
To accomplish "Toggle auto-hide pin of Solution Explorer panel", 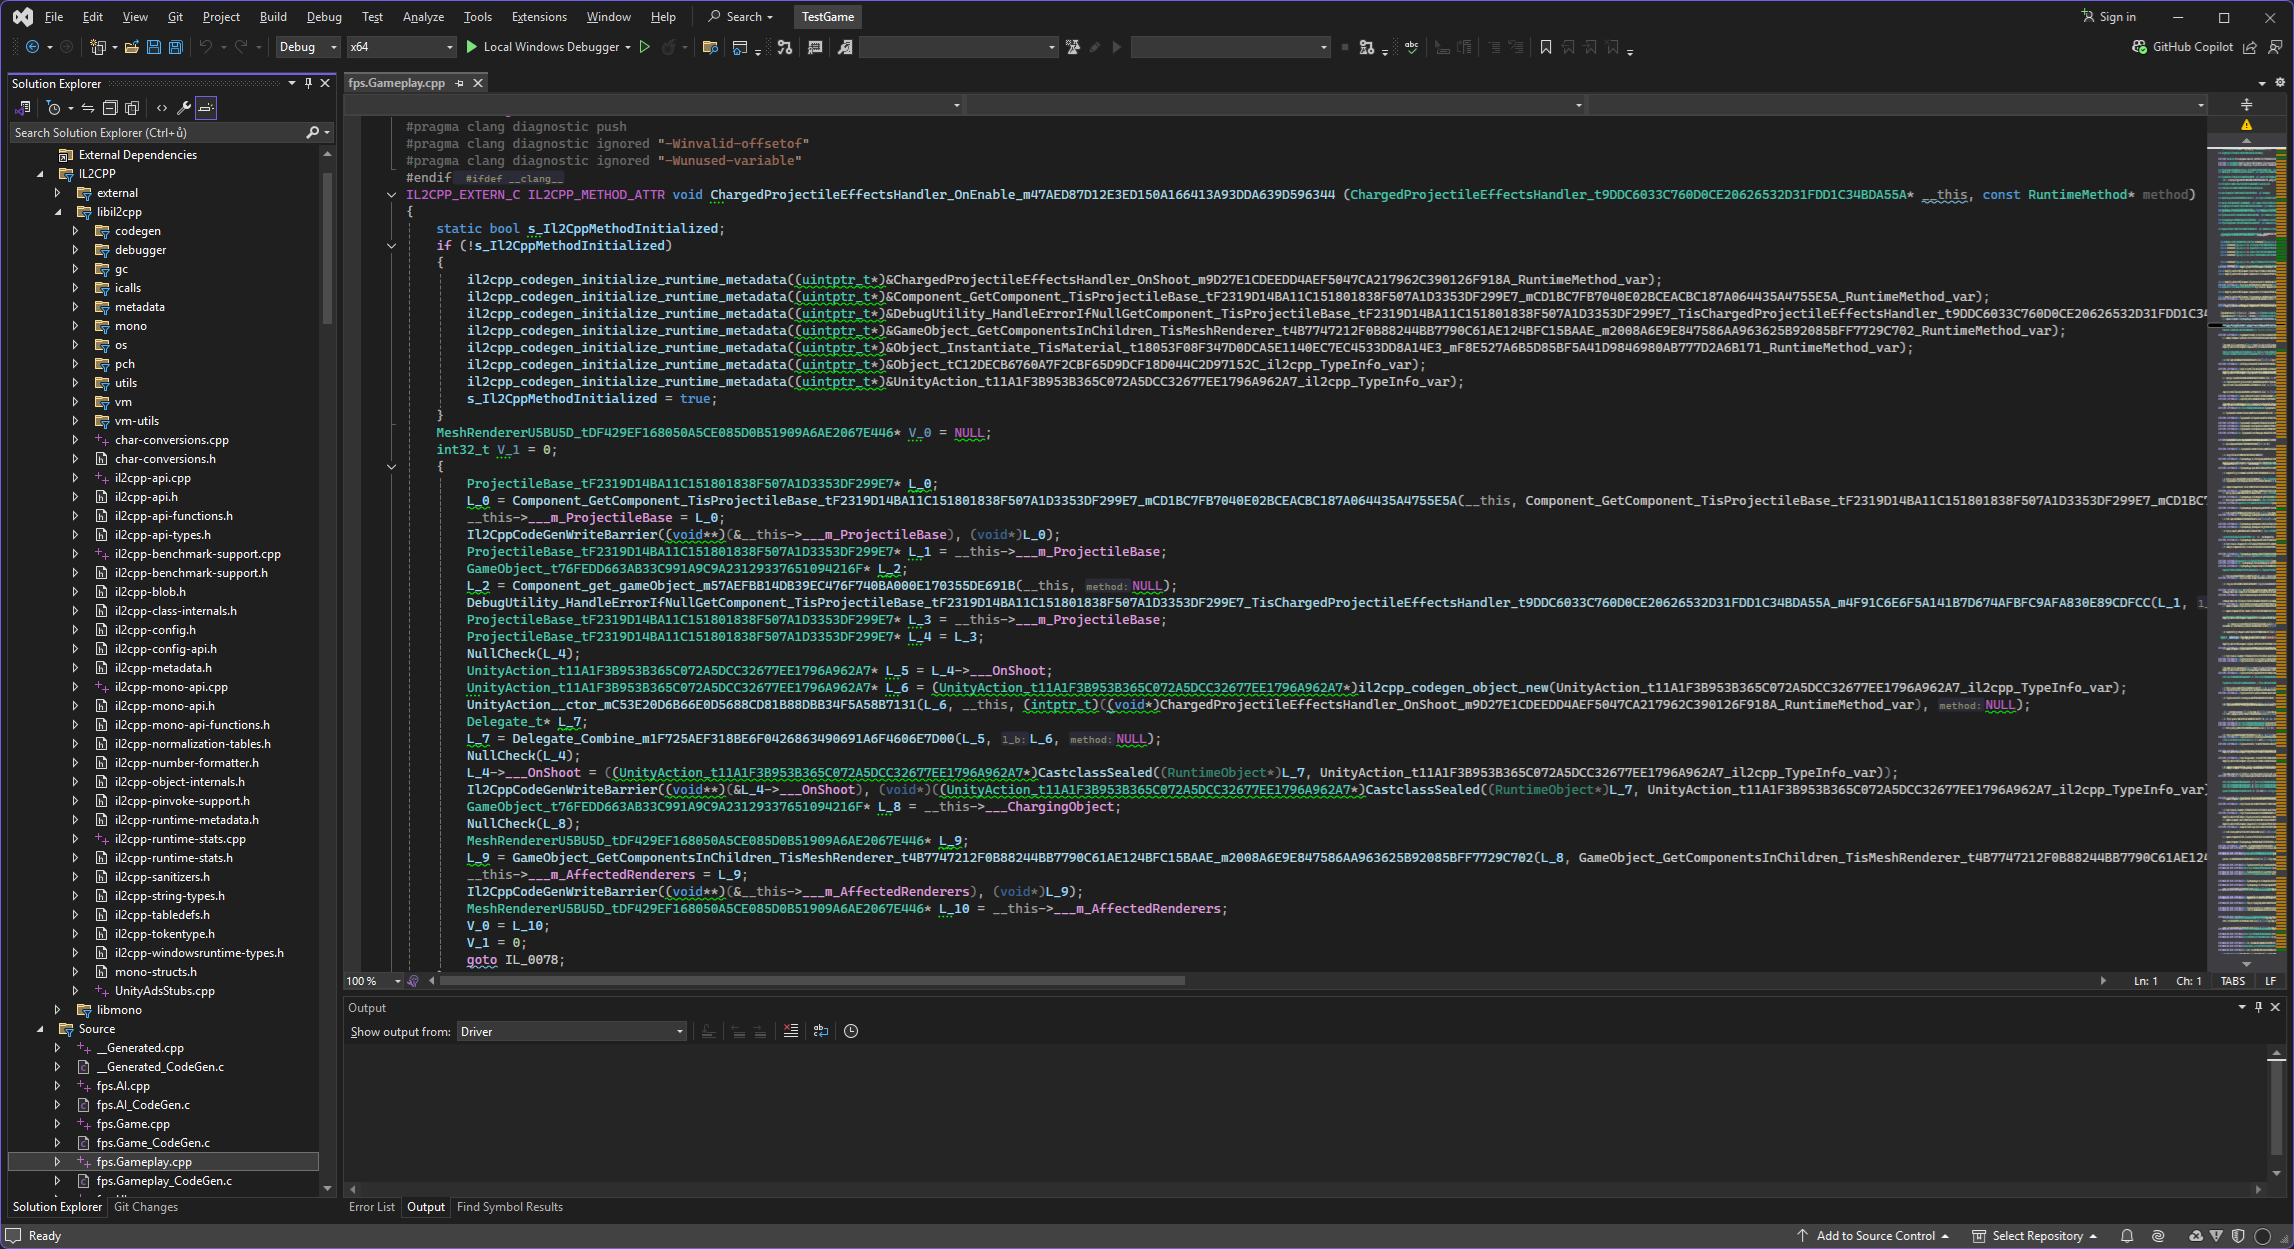I will [x=308, y=83].
